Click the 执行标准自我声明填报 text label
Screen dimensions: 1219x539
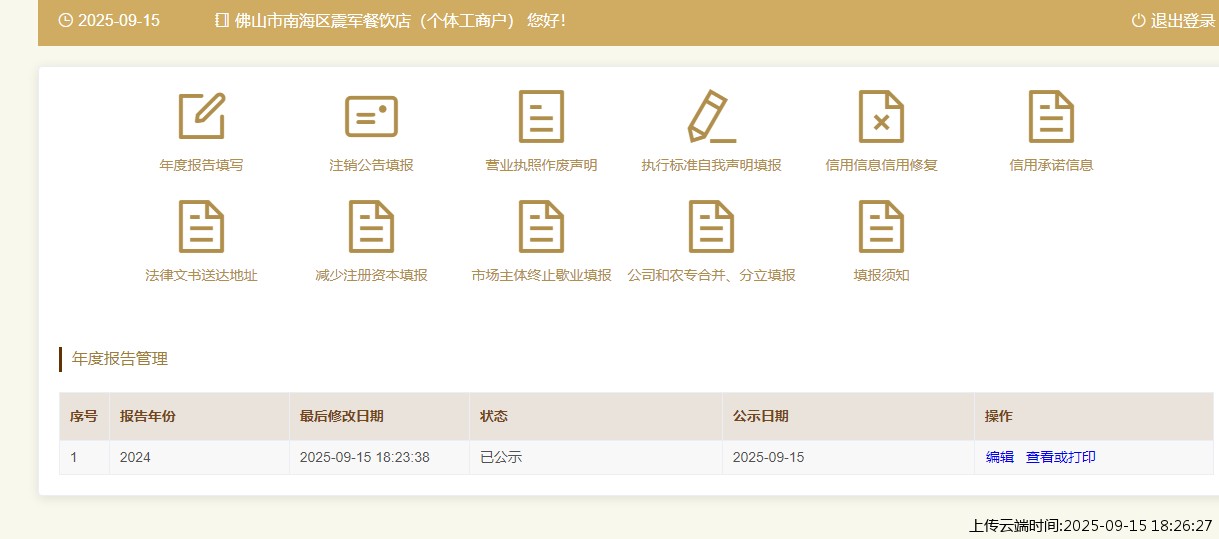coord(711,165)
